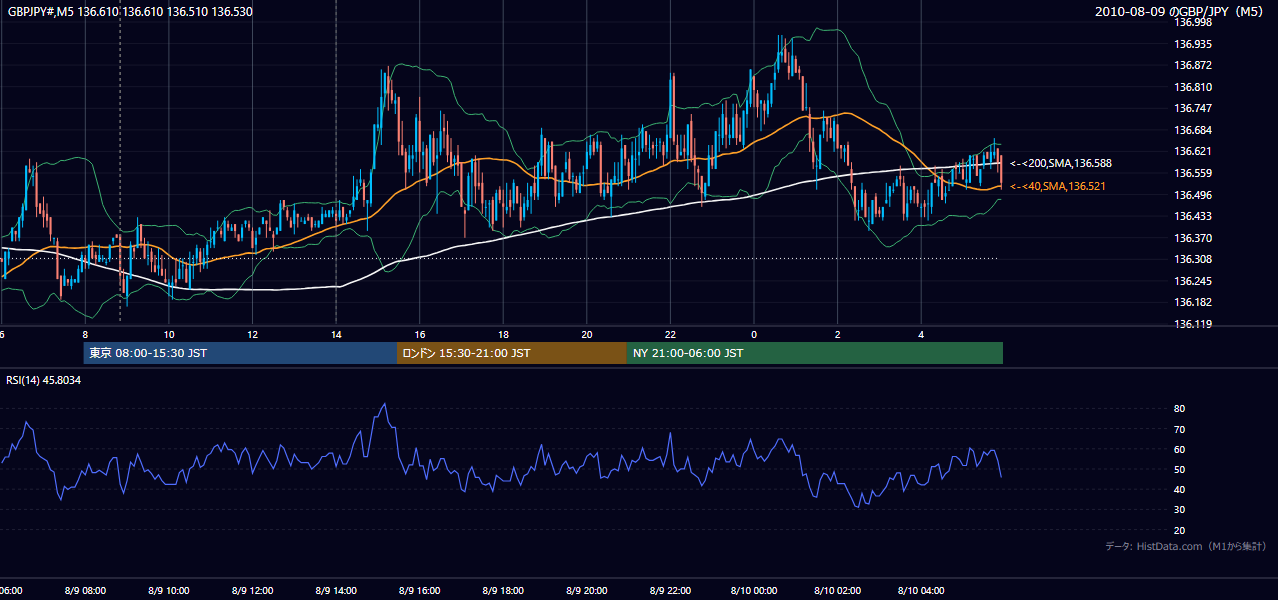
Task: Click the 8/9 10:00 date label
Action: pos(169,591)
